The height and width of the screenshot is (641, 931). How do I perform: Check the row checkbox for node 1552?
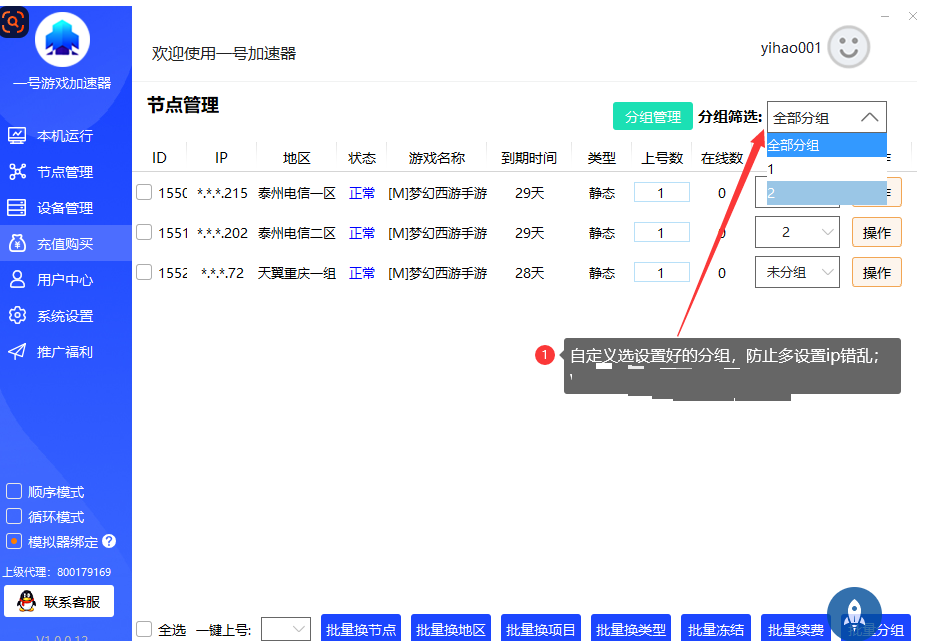pos(144,272)
